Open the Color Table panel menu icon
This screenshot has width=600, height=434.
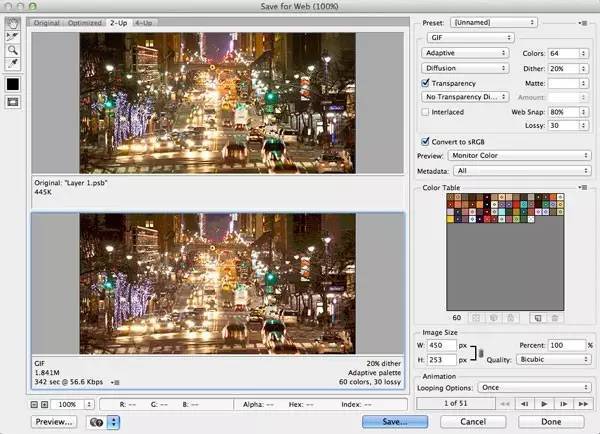[x=584, y=187]
